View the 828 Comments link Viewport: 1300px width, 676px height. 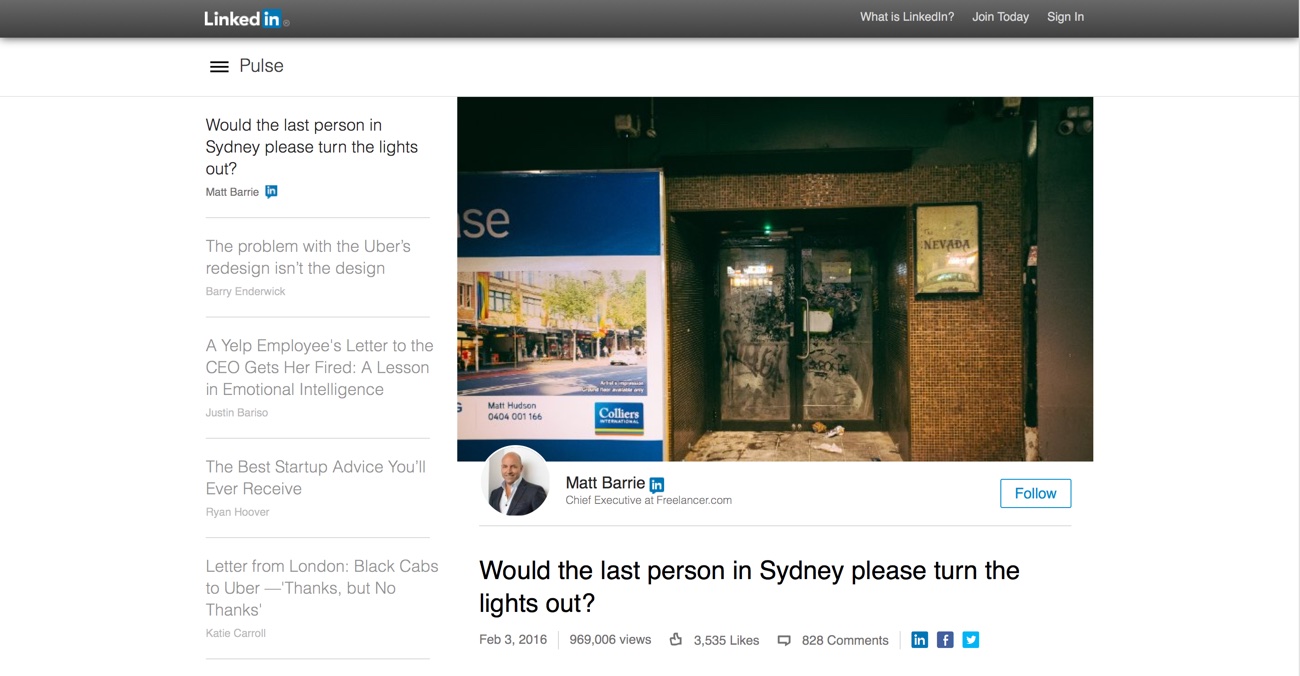tap(845, 640)
